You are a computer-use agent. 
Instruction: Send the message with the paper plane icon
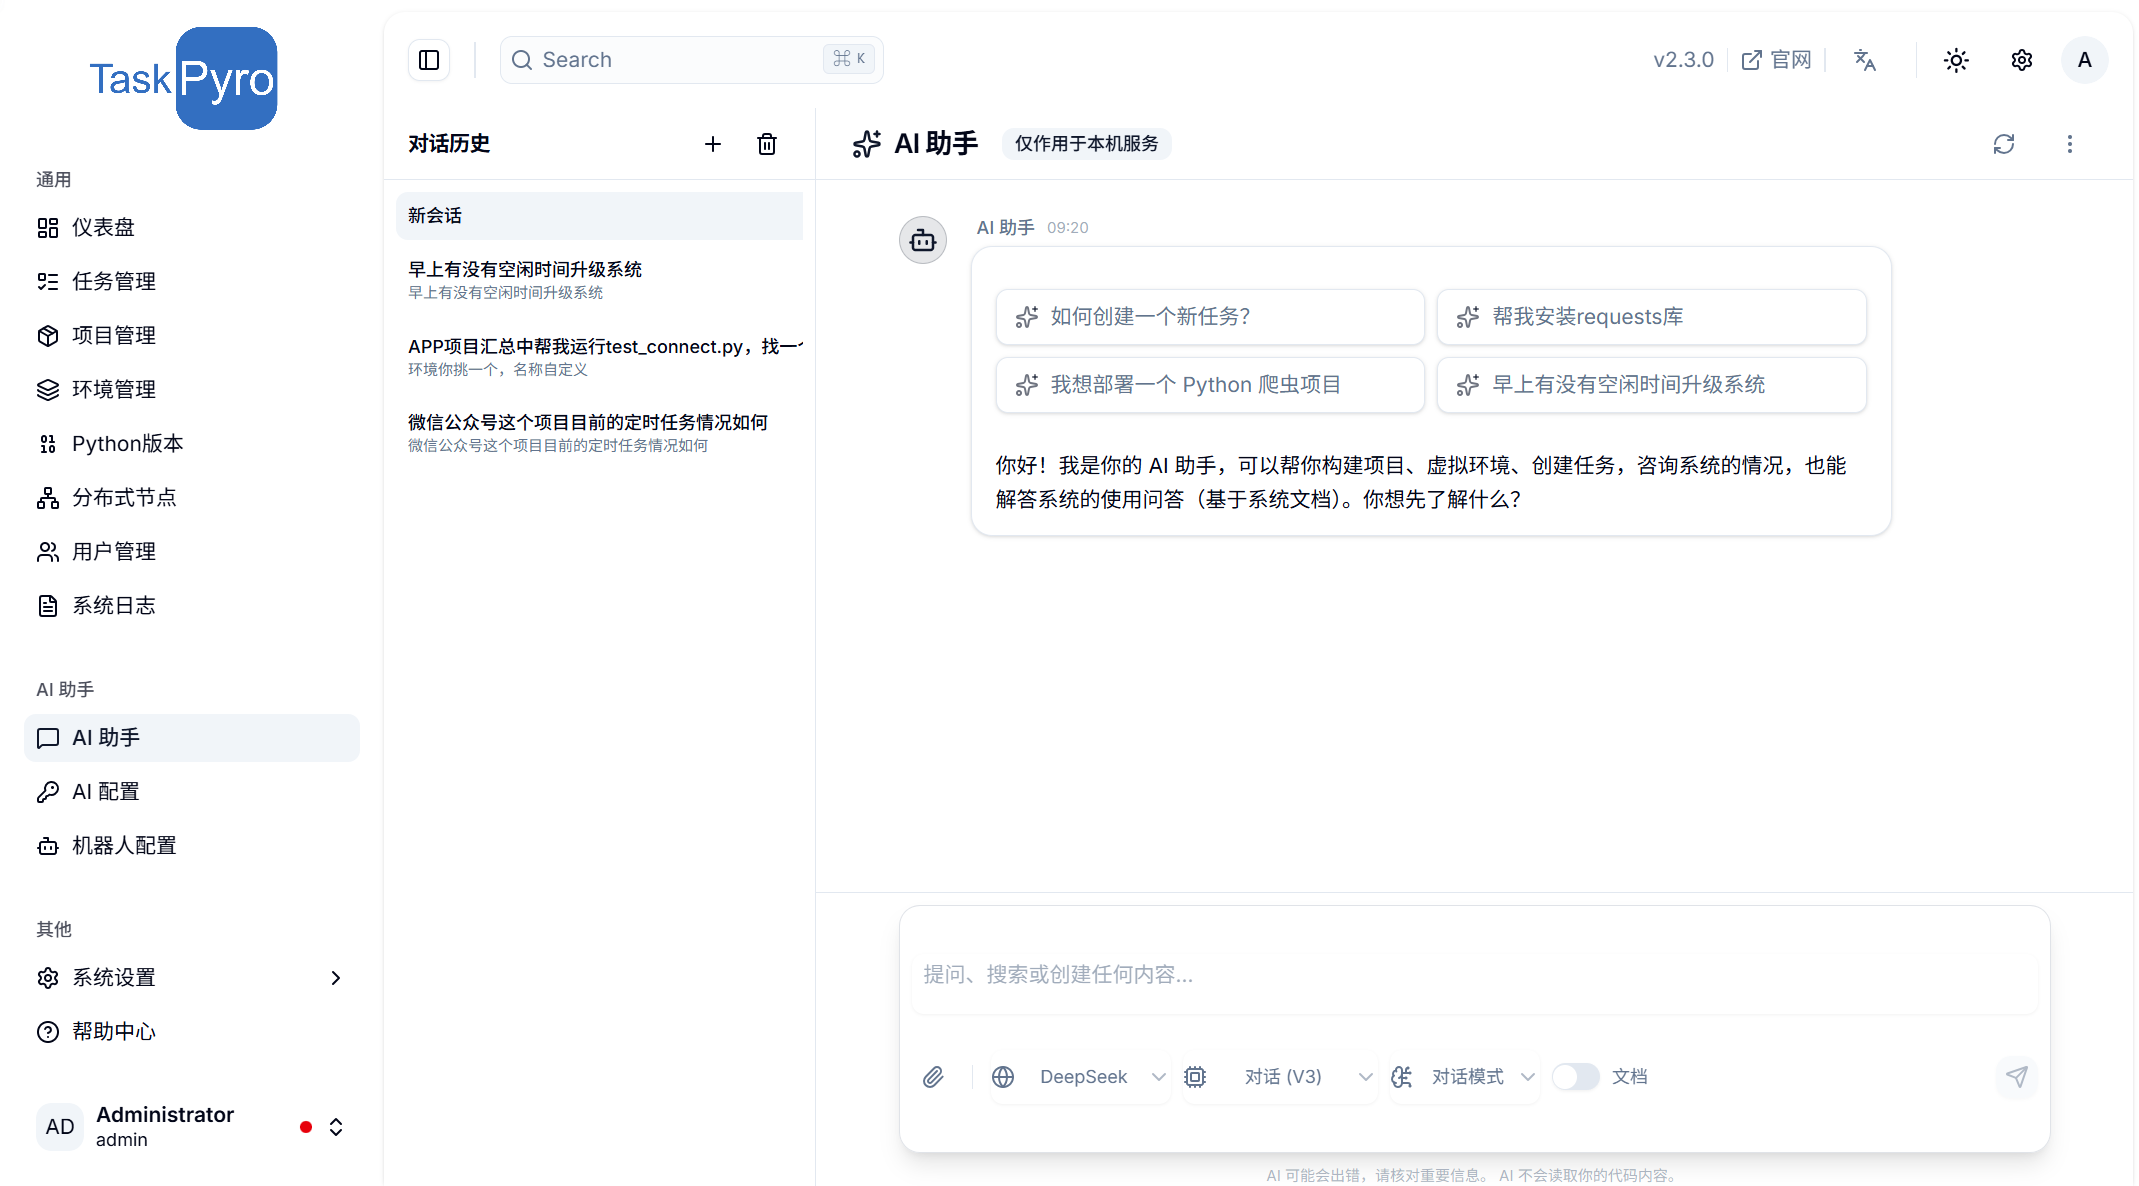[x=2017, y=1077]
